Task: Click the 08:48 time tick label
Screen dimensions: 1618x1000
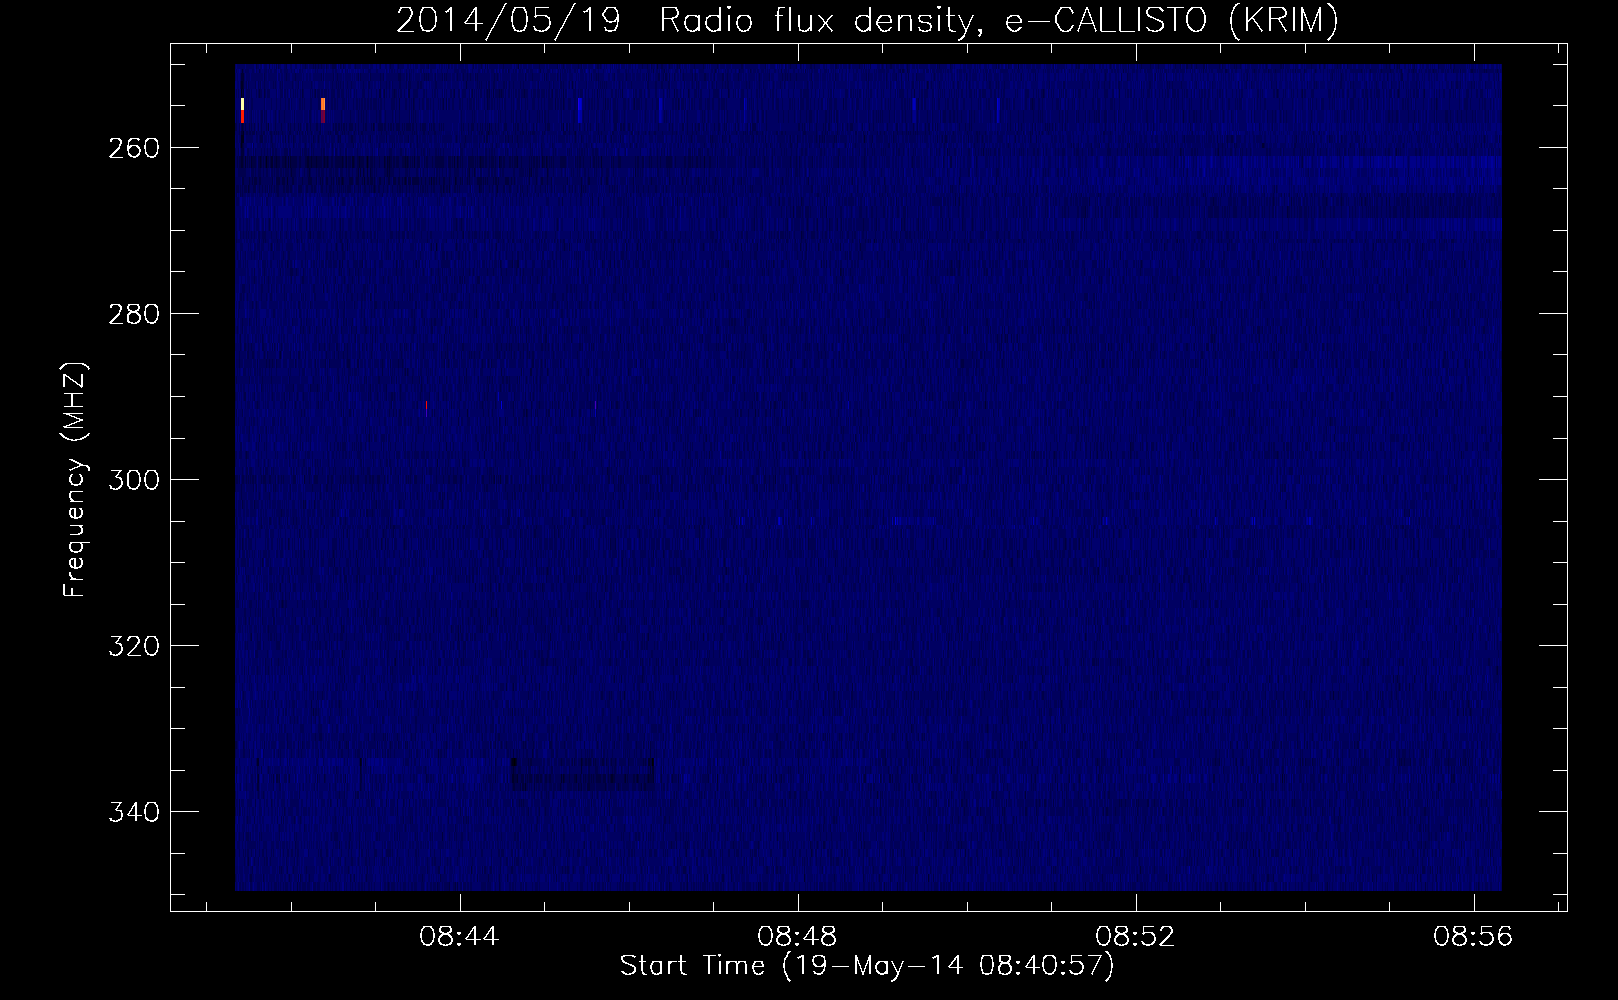Action: 797,937
